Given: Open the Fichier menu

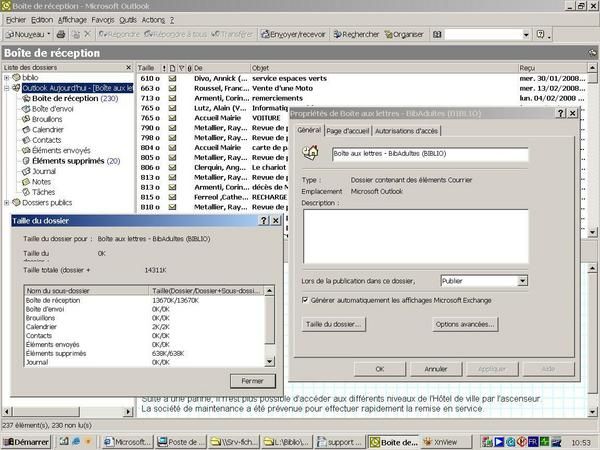Looking at the screenshot, I should click(16, 20).
